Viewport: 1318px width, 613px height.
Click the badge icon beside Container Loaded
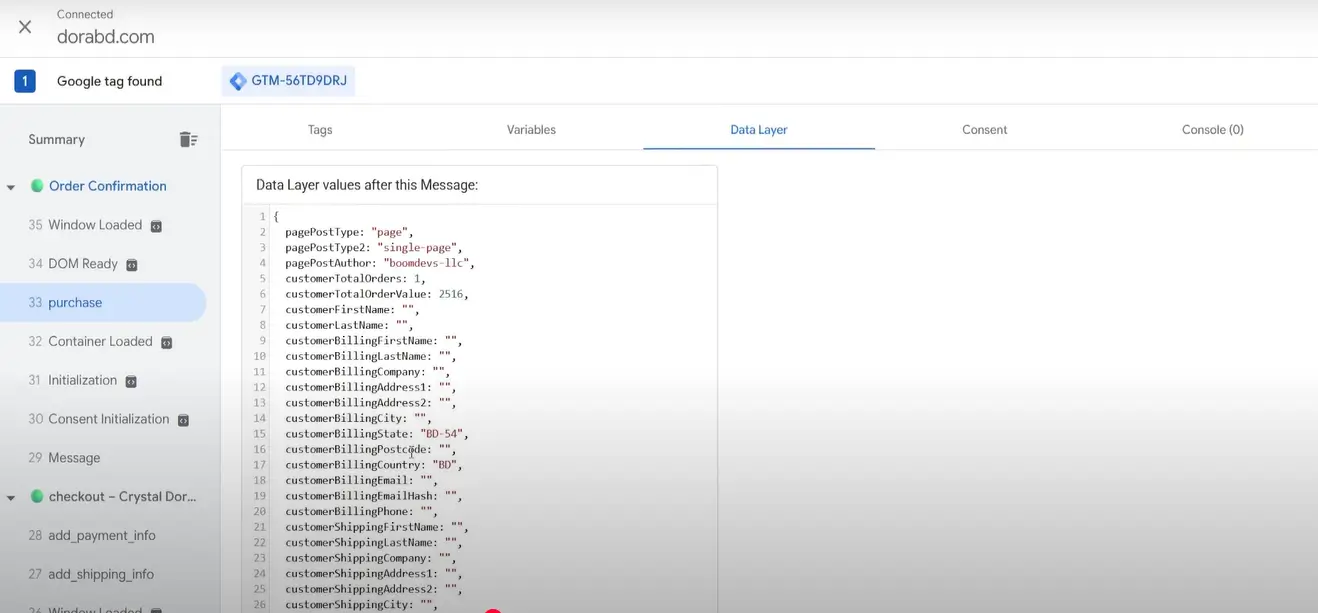point(166,343)
